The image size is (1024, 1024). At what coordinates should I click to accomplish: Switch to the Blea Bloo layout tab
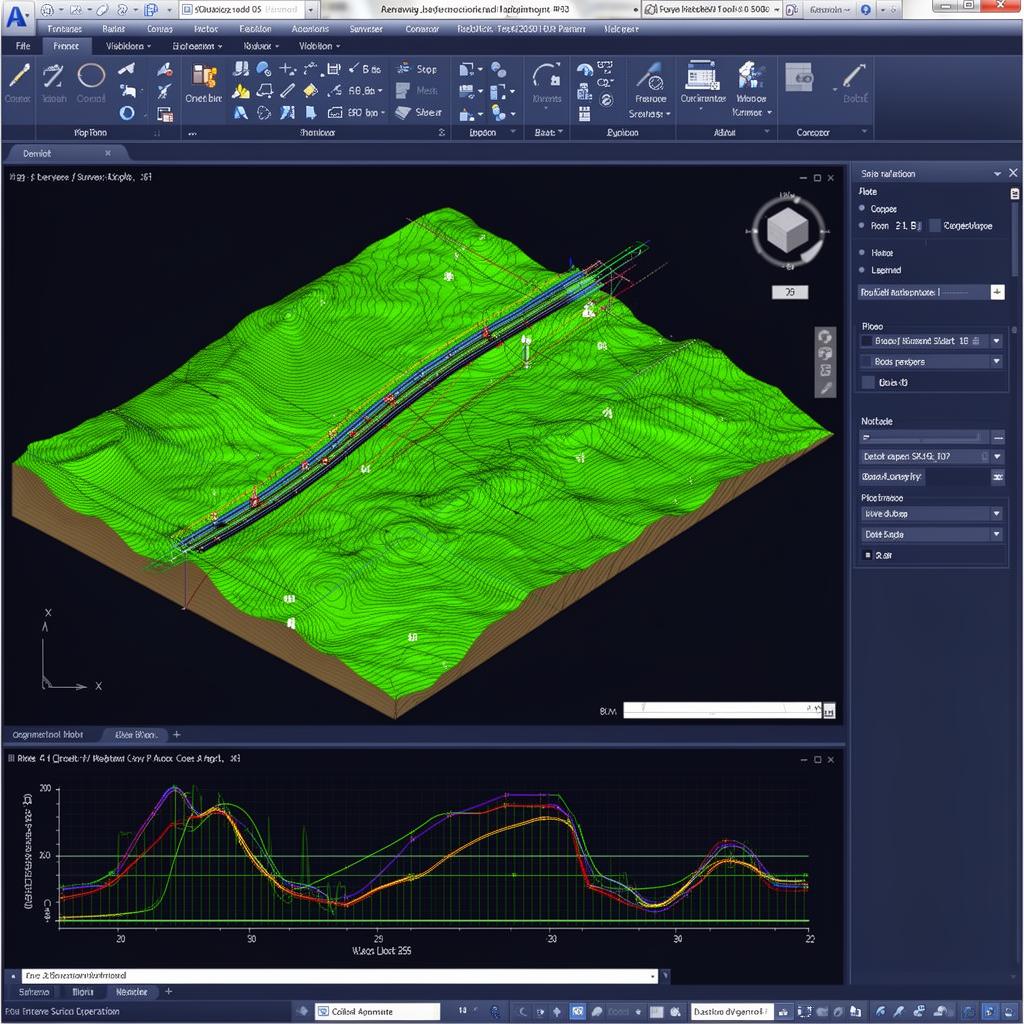135,735
